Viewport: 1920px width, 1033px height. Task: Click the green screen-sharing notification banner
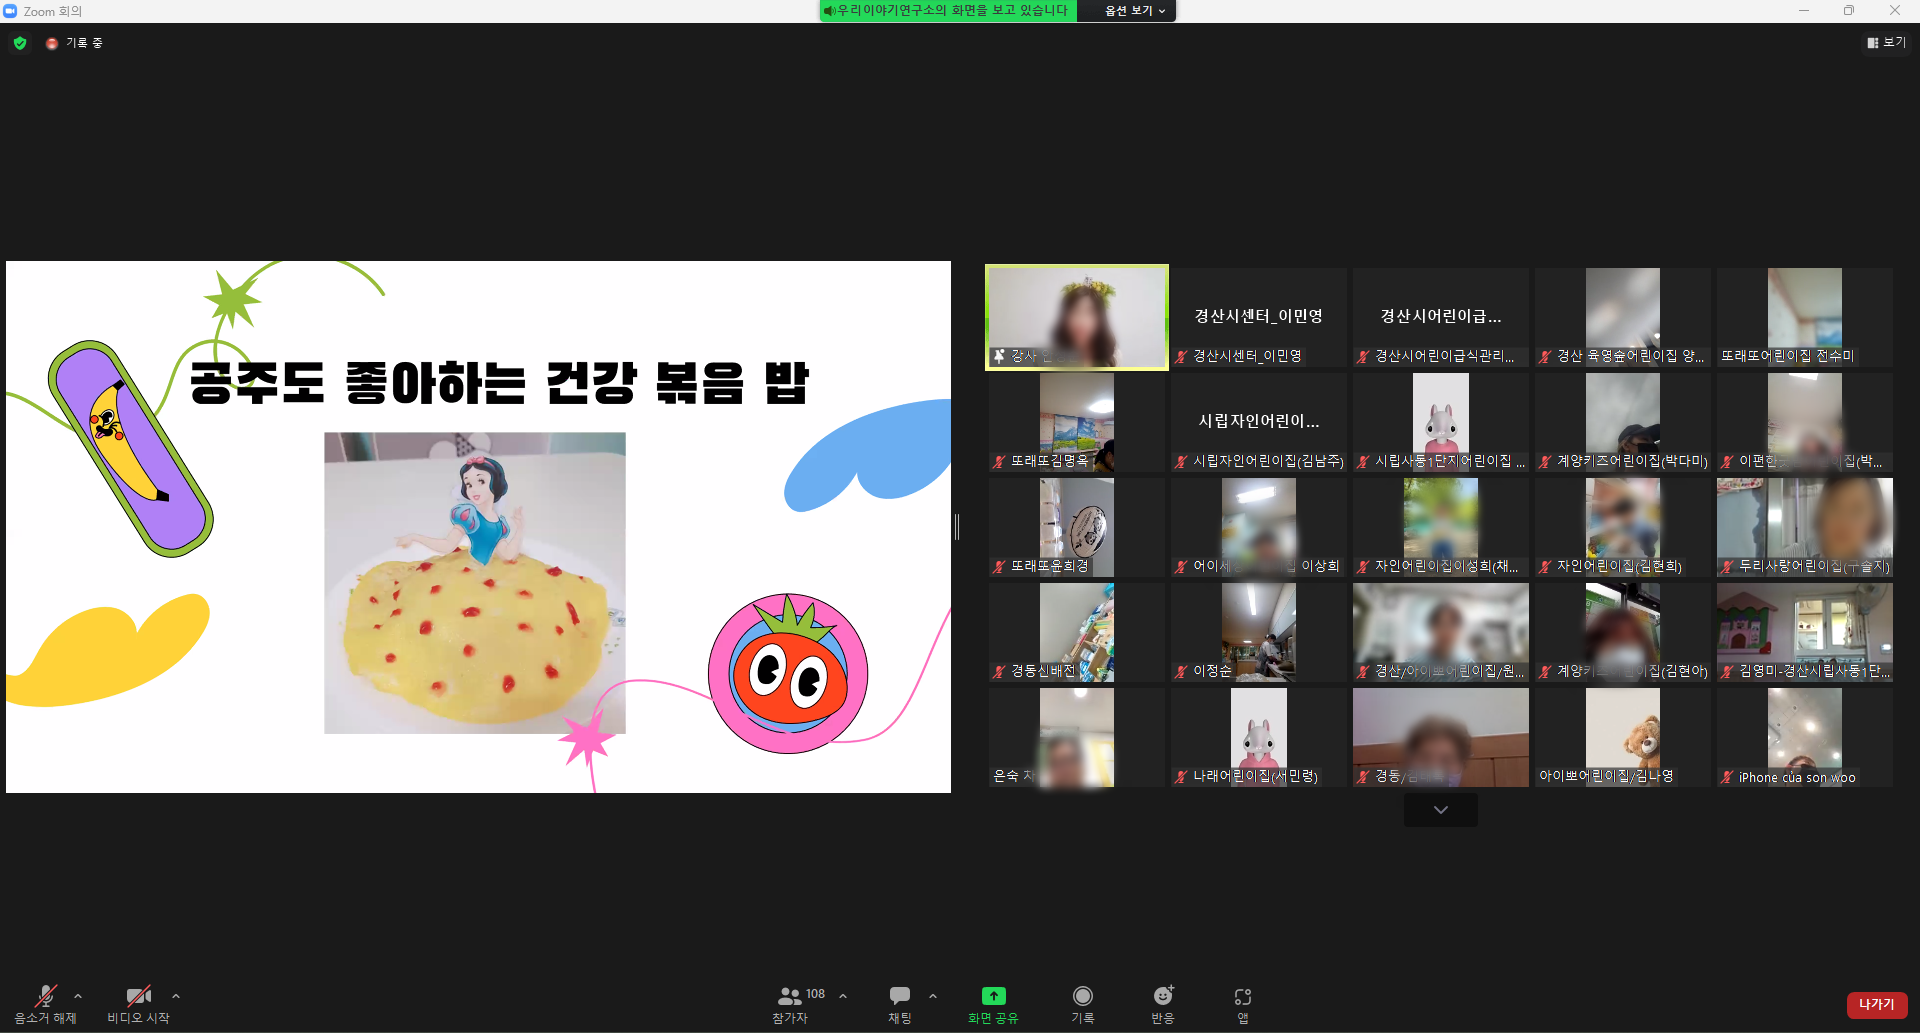(948, 11)
